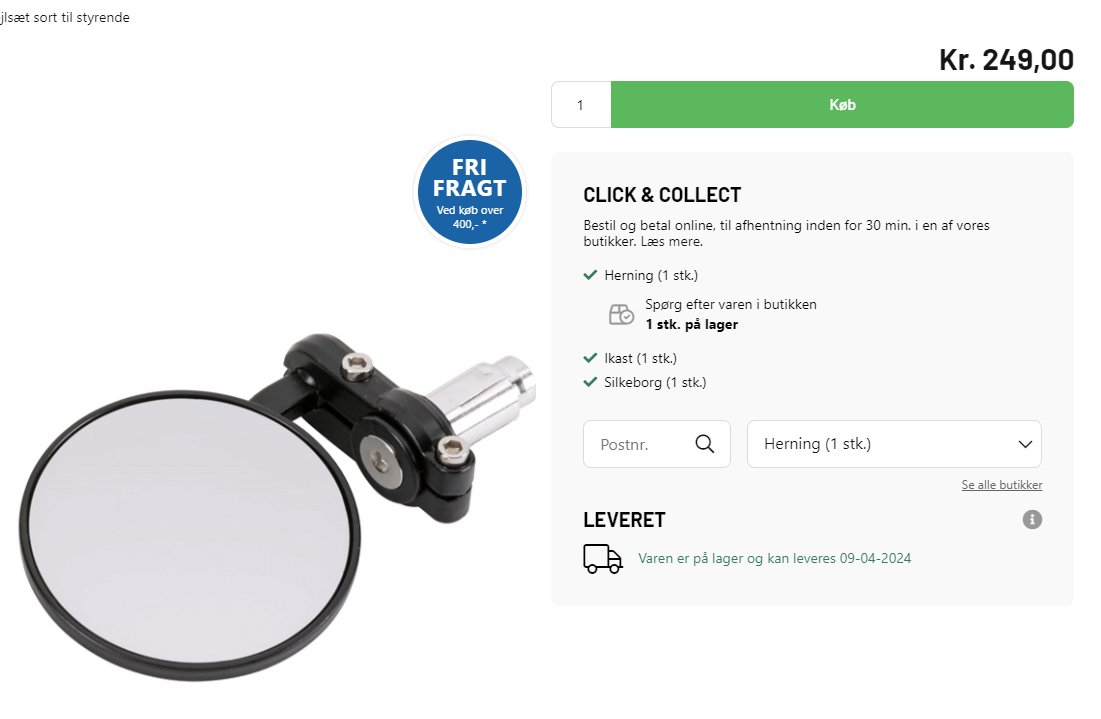
Task: Click the magnifier search icon in Postnr. field
Action: click(704, 444)
